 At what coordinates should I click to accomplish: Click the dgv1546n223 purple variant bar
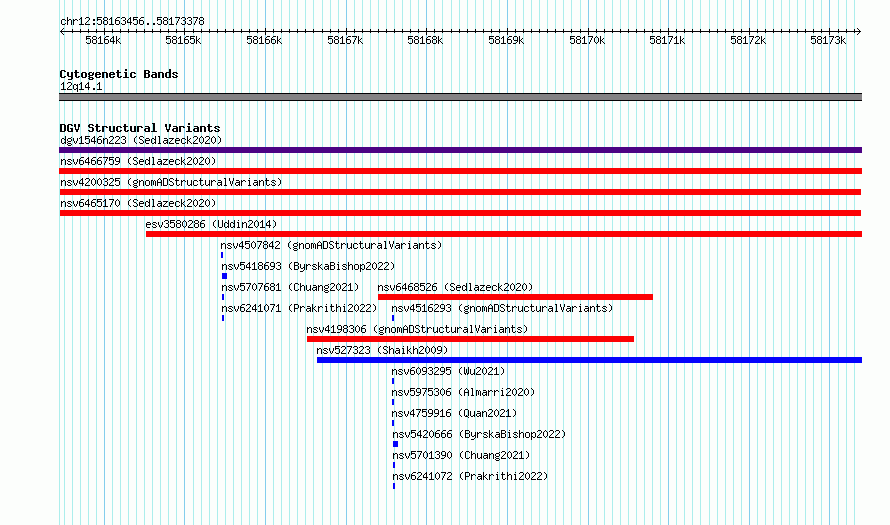460,150
